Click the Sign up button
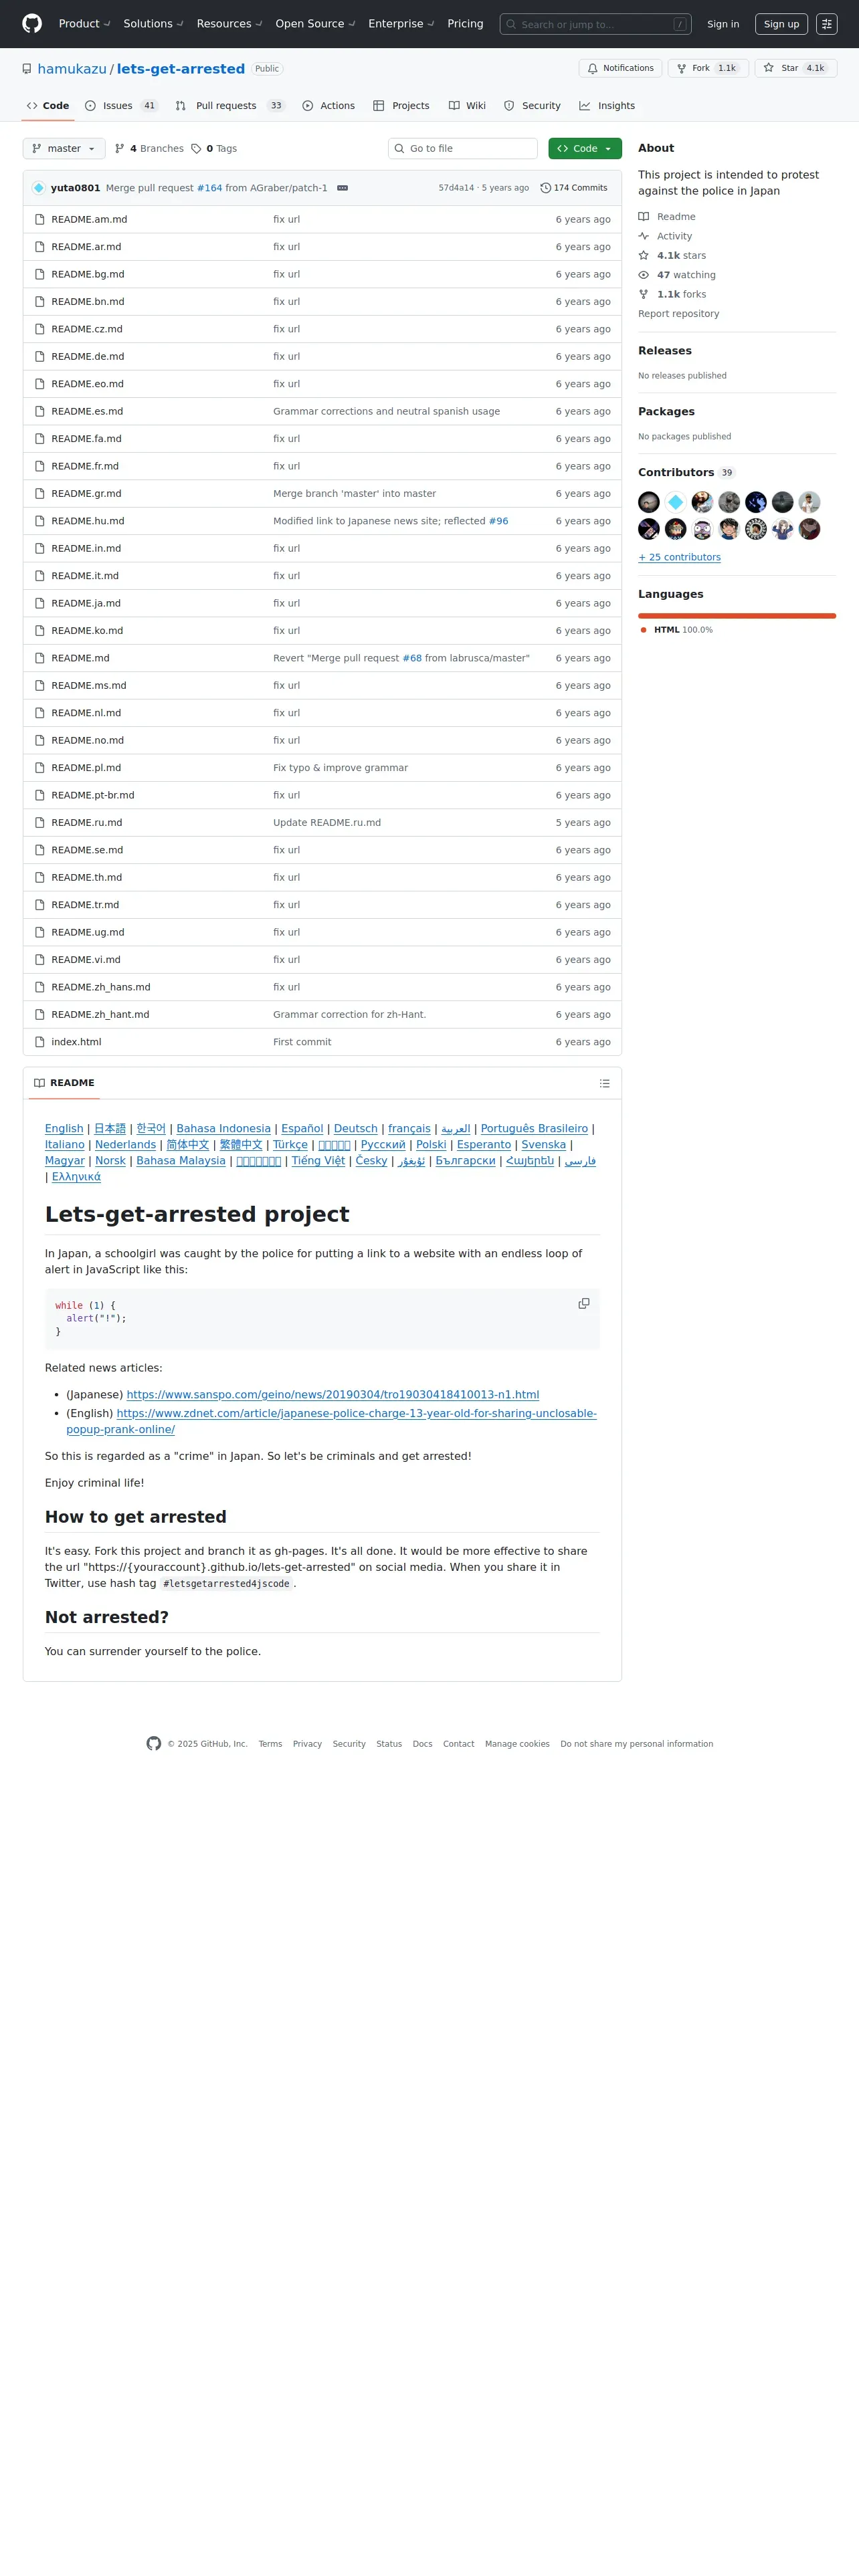This screenshot has height=2576, width=859. [781, 24]
